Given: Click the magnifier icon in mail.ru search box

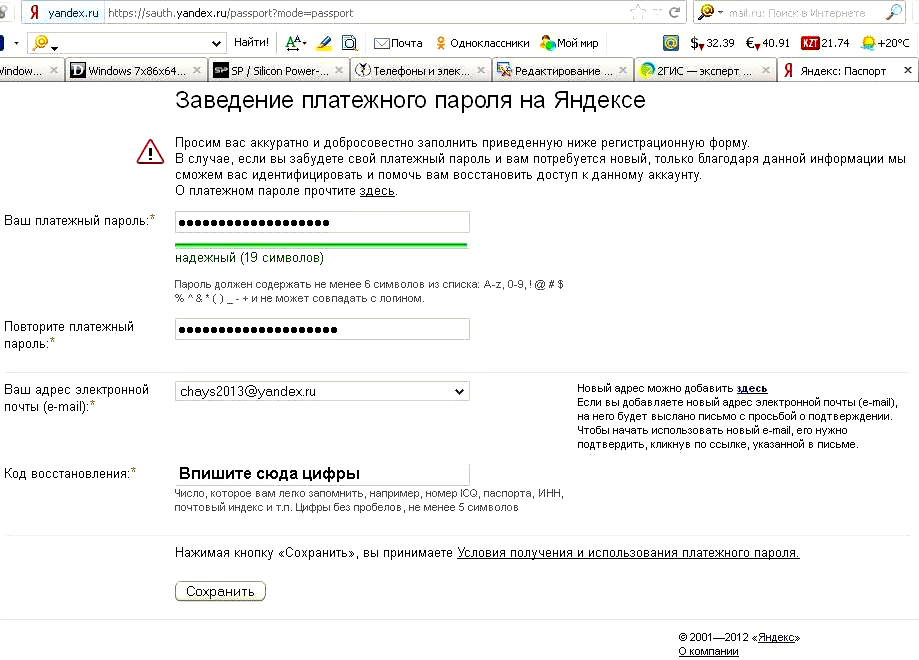Looking at the screenshot, I should click(x=894, y=12).
